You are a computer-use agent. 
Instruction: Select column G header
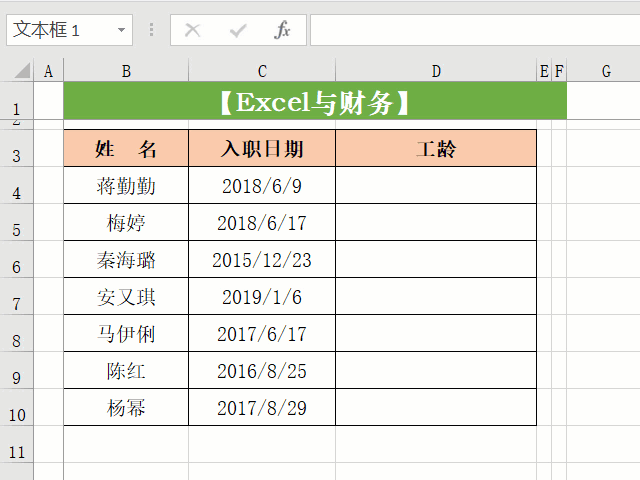pos(606,71)
